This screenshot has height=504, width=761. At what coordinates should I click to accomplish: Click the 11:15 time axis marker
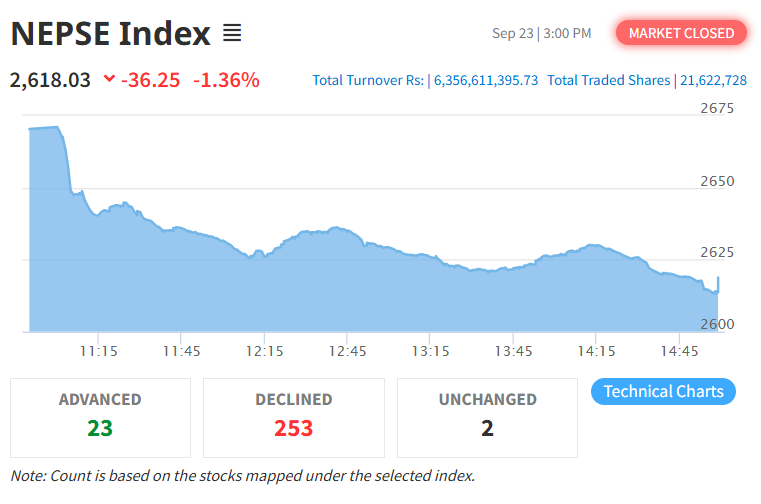(x=99, y=351)
